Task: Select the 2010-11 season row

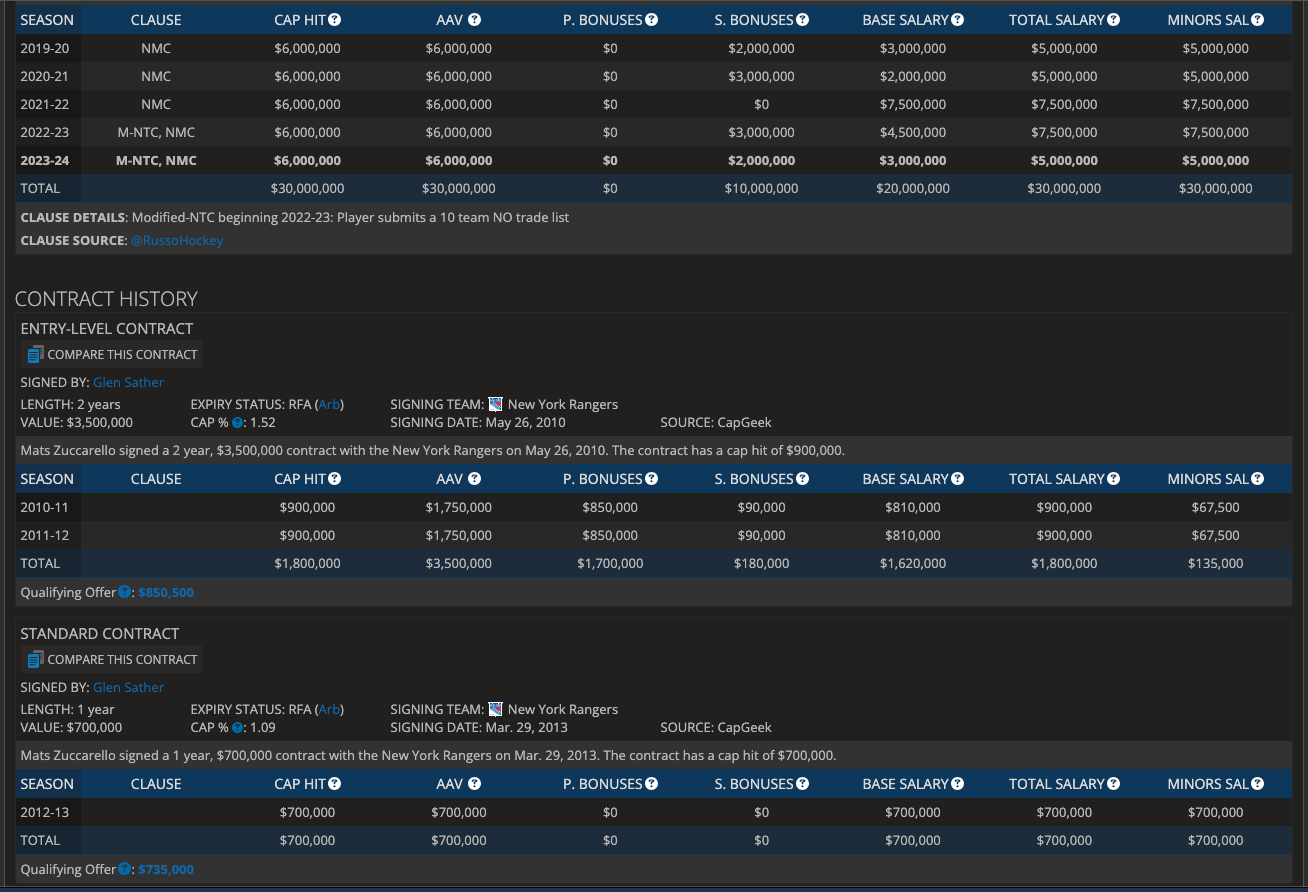Action: point(654,507)
